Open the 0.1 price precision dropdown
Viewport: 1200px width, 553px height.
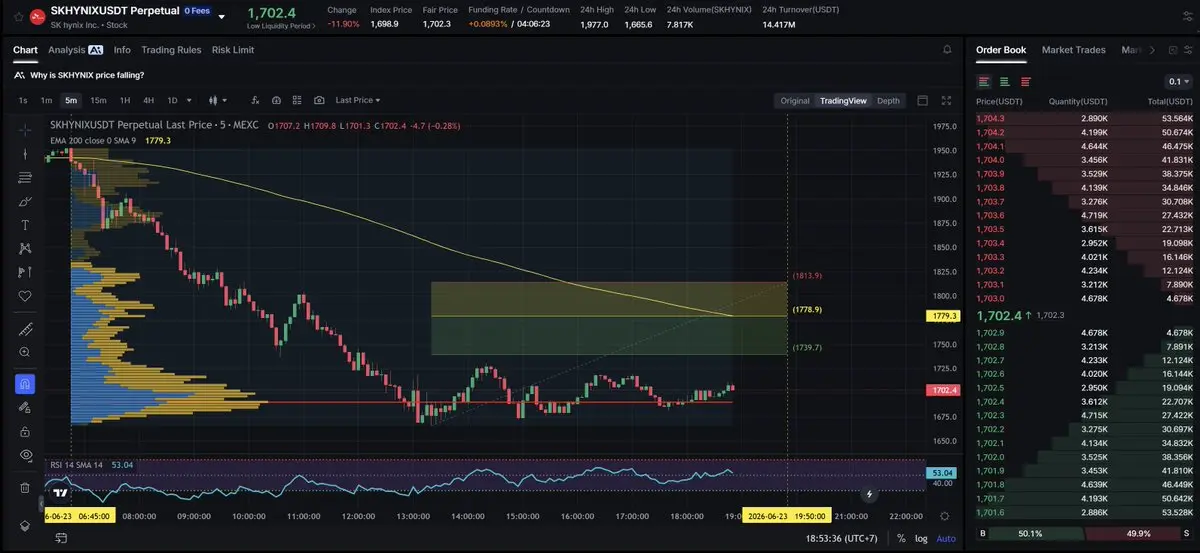click(1179, 82)
